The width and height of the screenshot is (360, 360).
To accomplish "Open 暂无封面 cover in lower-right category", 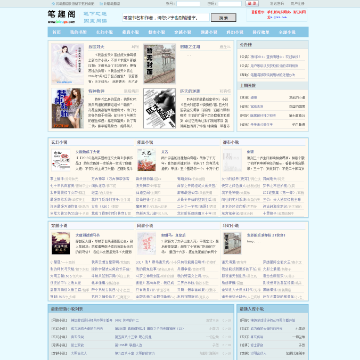I will coord(232,243).
